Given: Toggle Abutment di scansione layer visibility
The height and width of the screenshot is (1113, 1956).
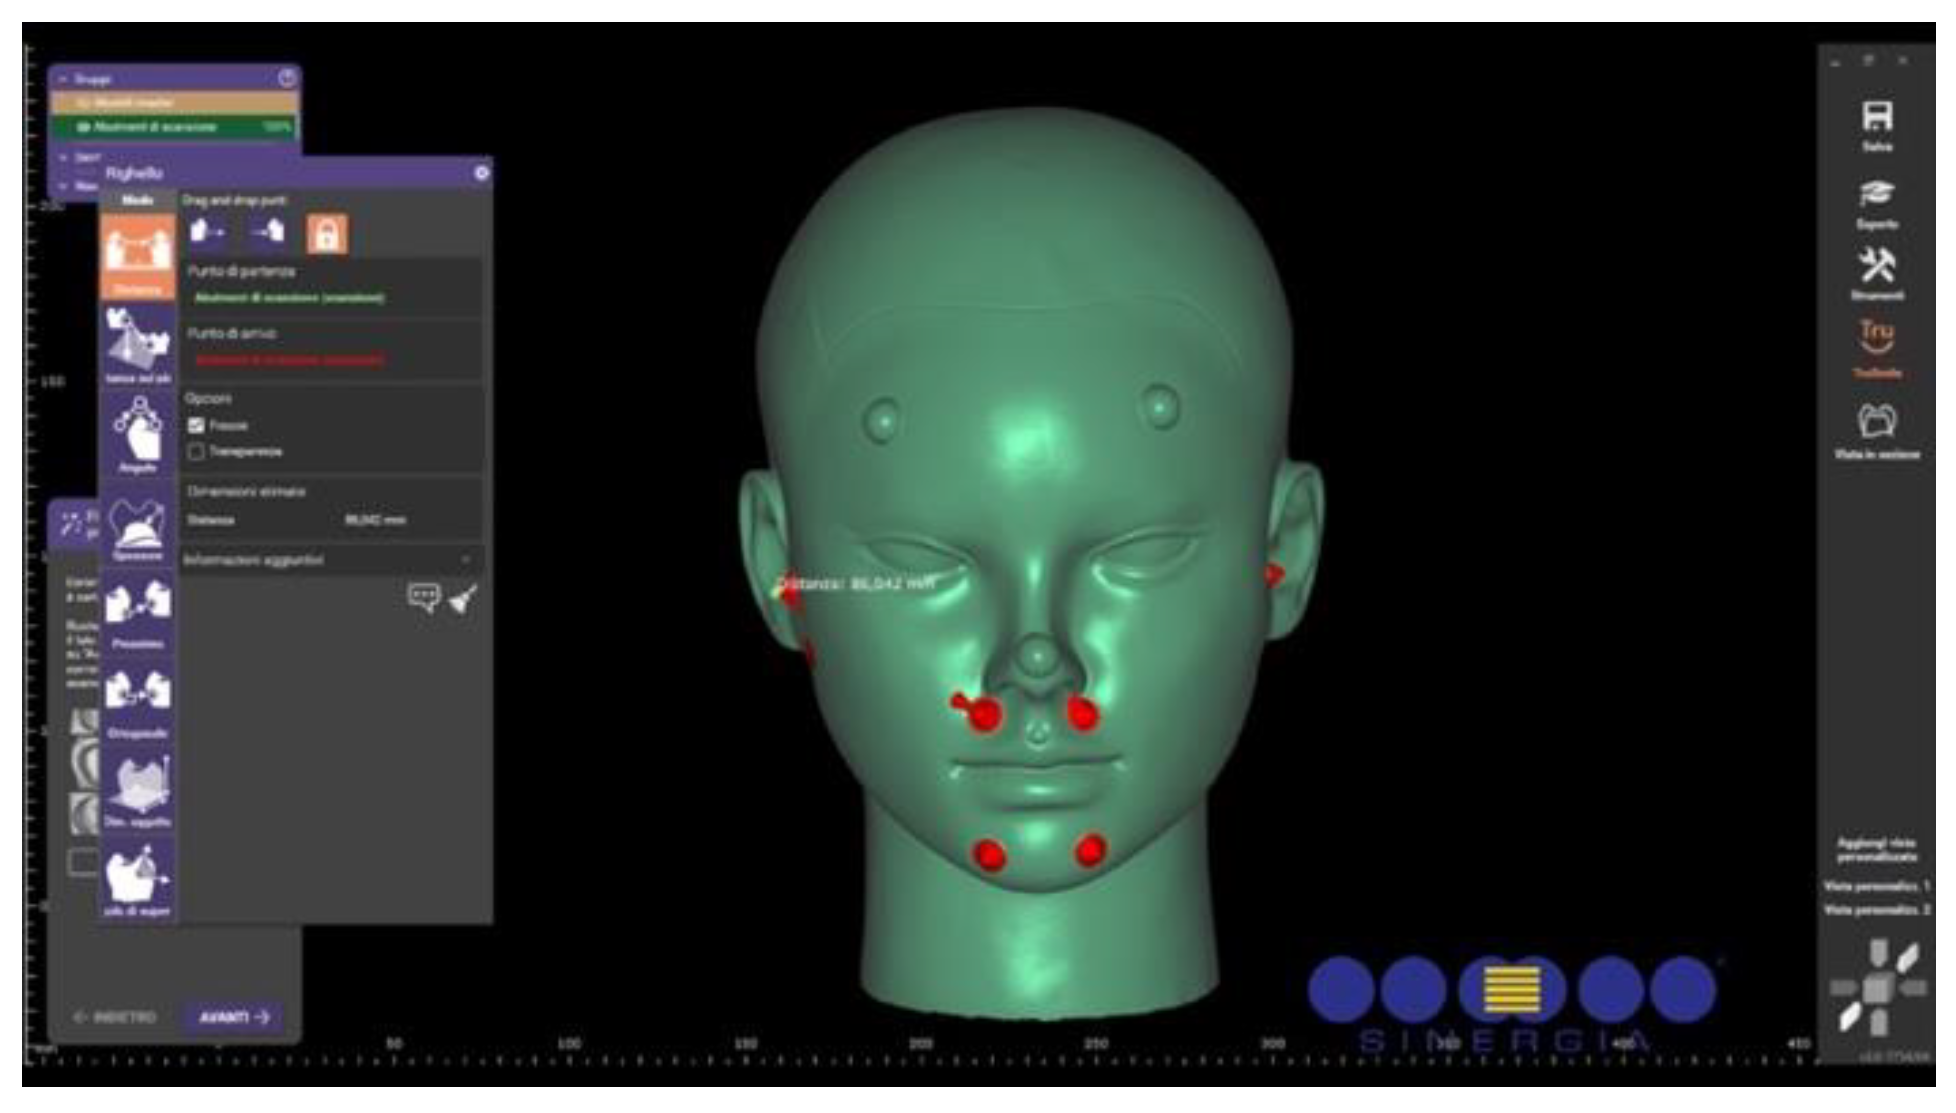Looking at the screenshot, I should point(84,127).
